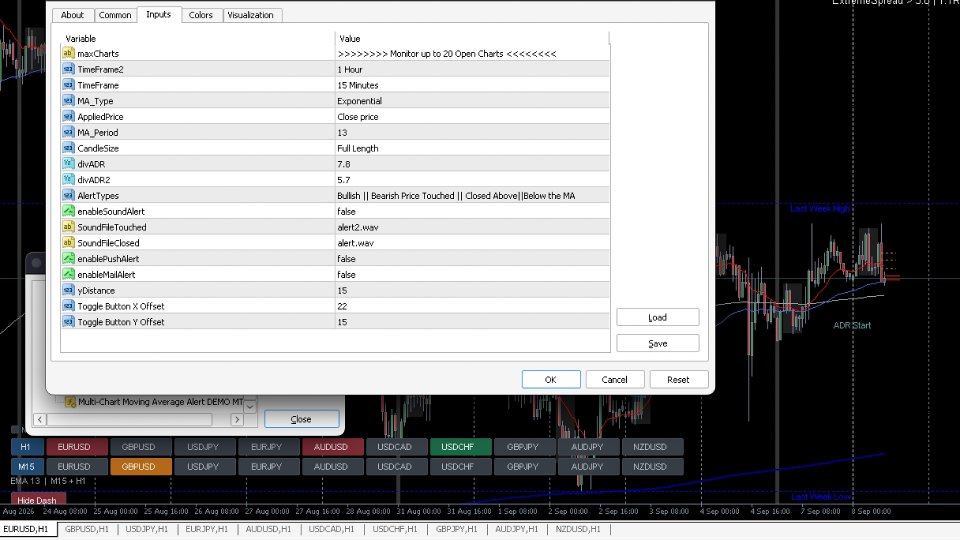This screenshot has width=960, height=540.
Task: Click the enableMailAlert boolean icon
Action: tap(68, 274)
